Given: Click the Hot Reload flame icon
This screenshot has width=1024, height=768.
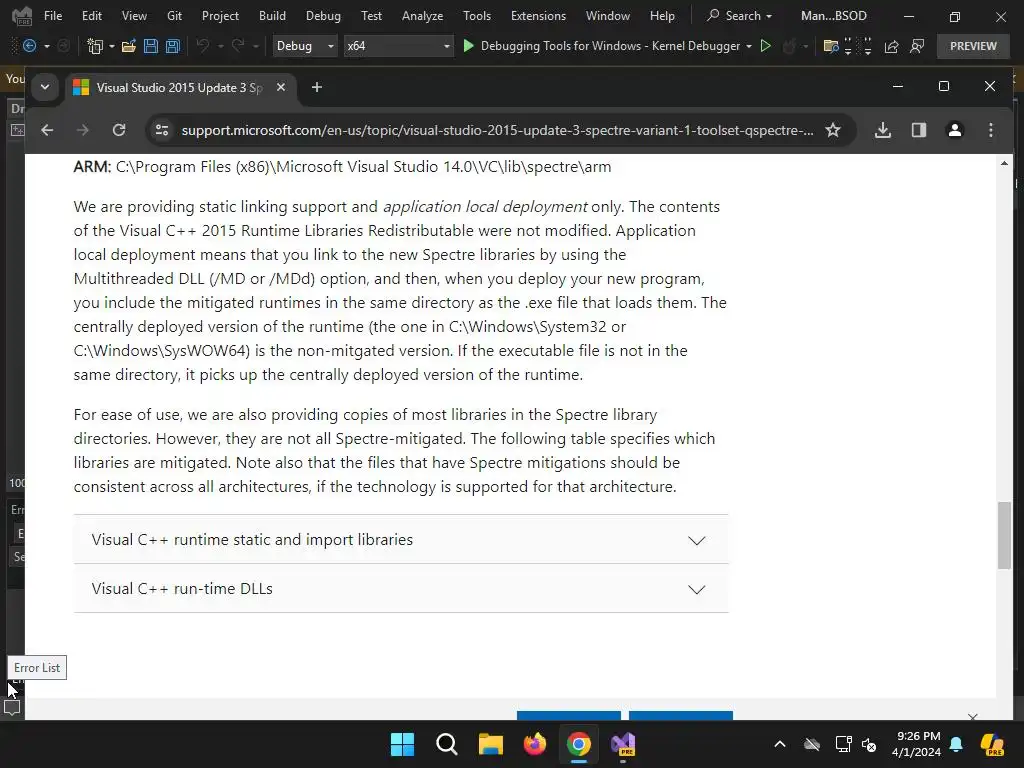Looking at the screenshot, I should coord(790,46).
